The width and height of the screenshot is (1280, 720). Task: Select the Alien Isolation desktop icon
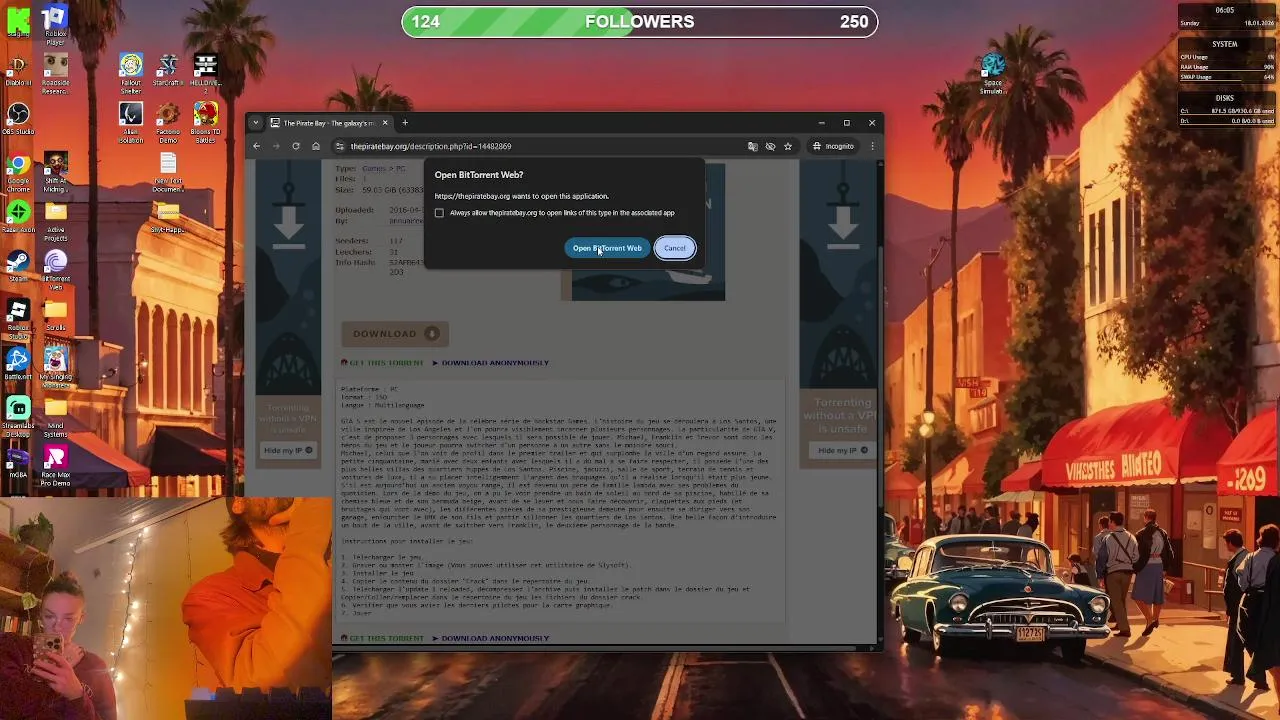(131, 123)
